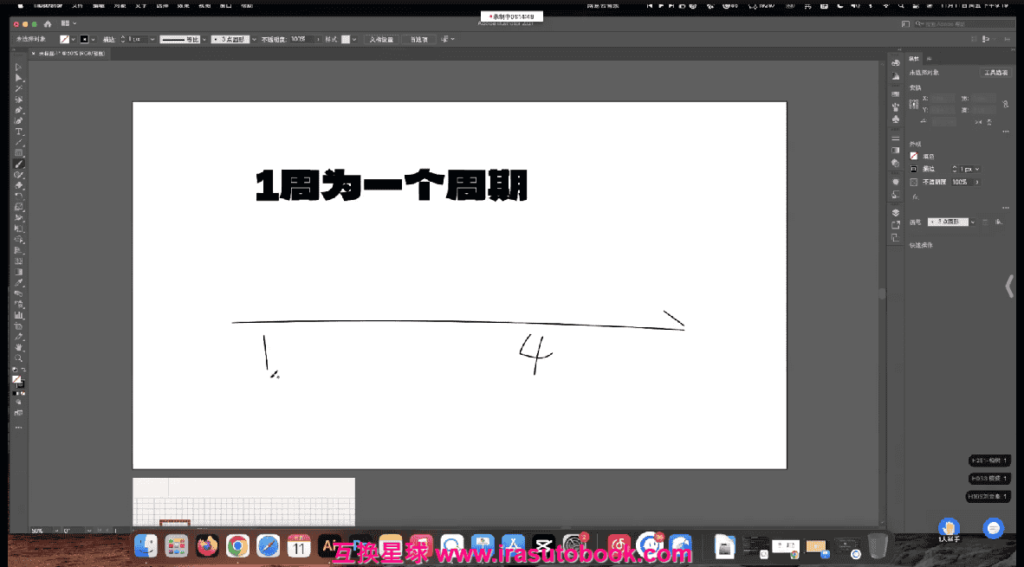
Task: Select the Eyedropper tool
Action: [18, 283]
